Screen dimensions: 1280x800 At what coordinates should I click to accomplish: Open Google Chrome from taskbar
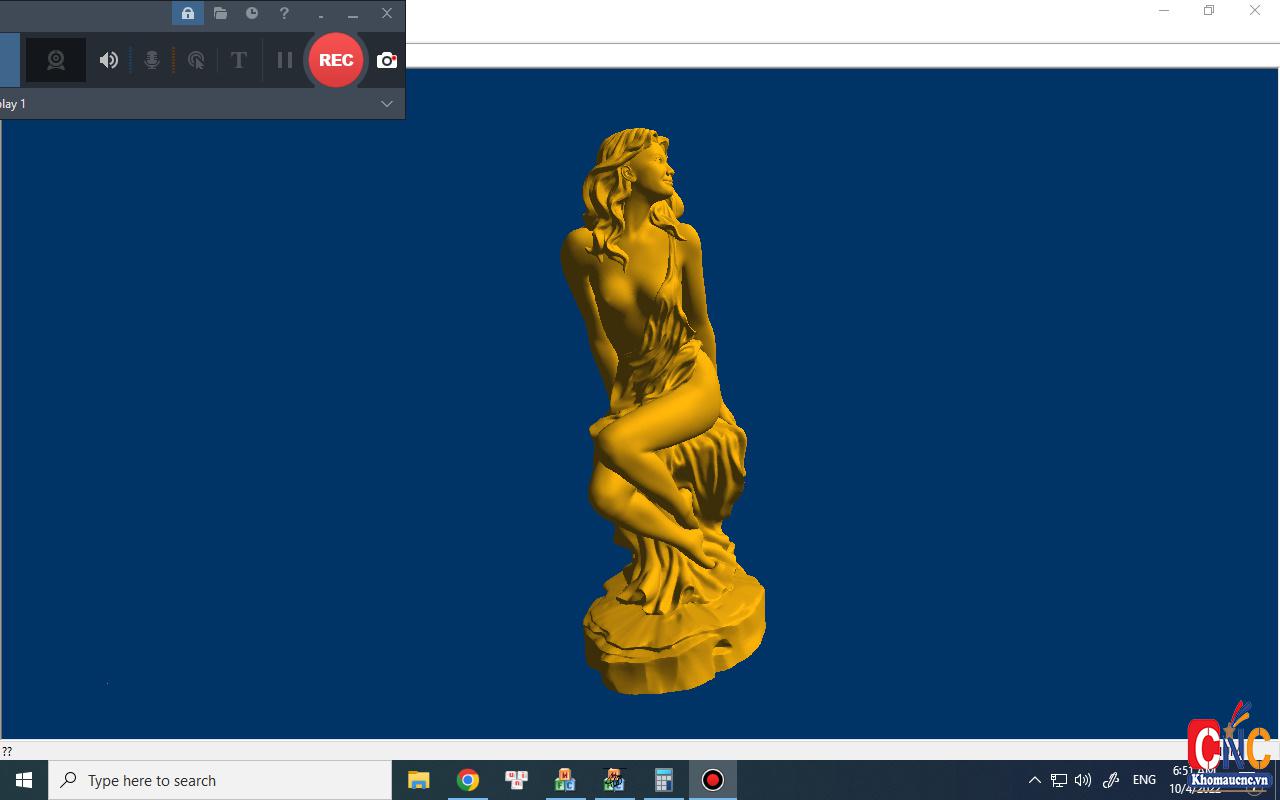[468, 780]
